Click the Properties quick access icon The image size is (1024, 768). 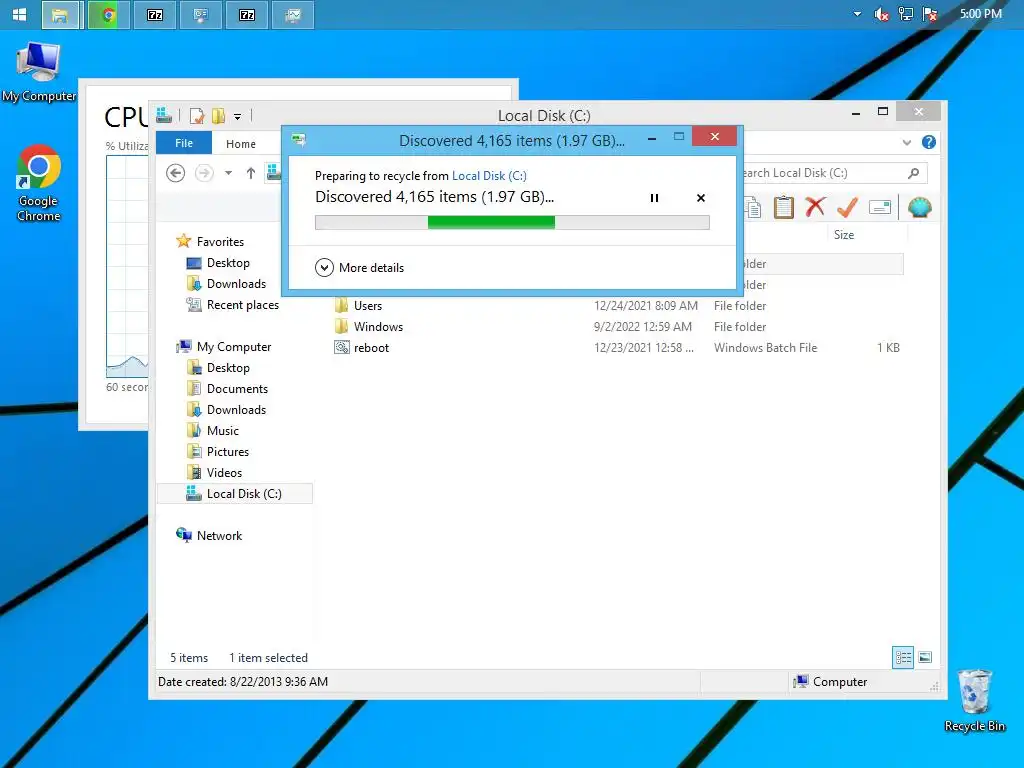click(197, 116)
